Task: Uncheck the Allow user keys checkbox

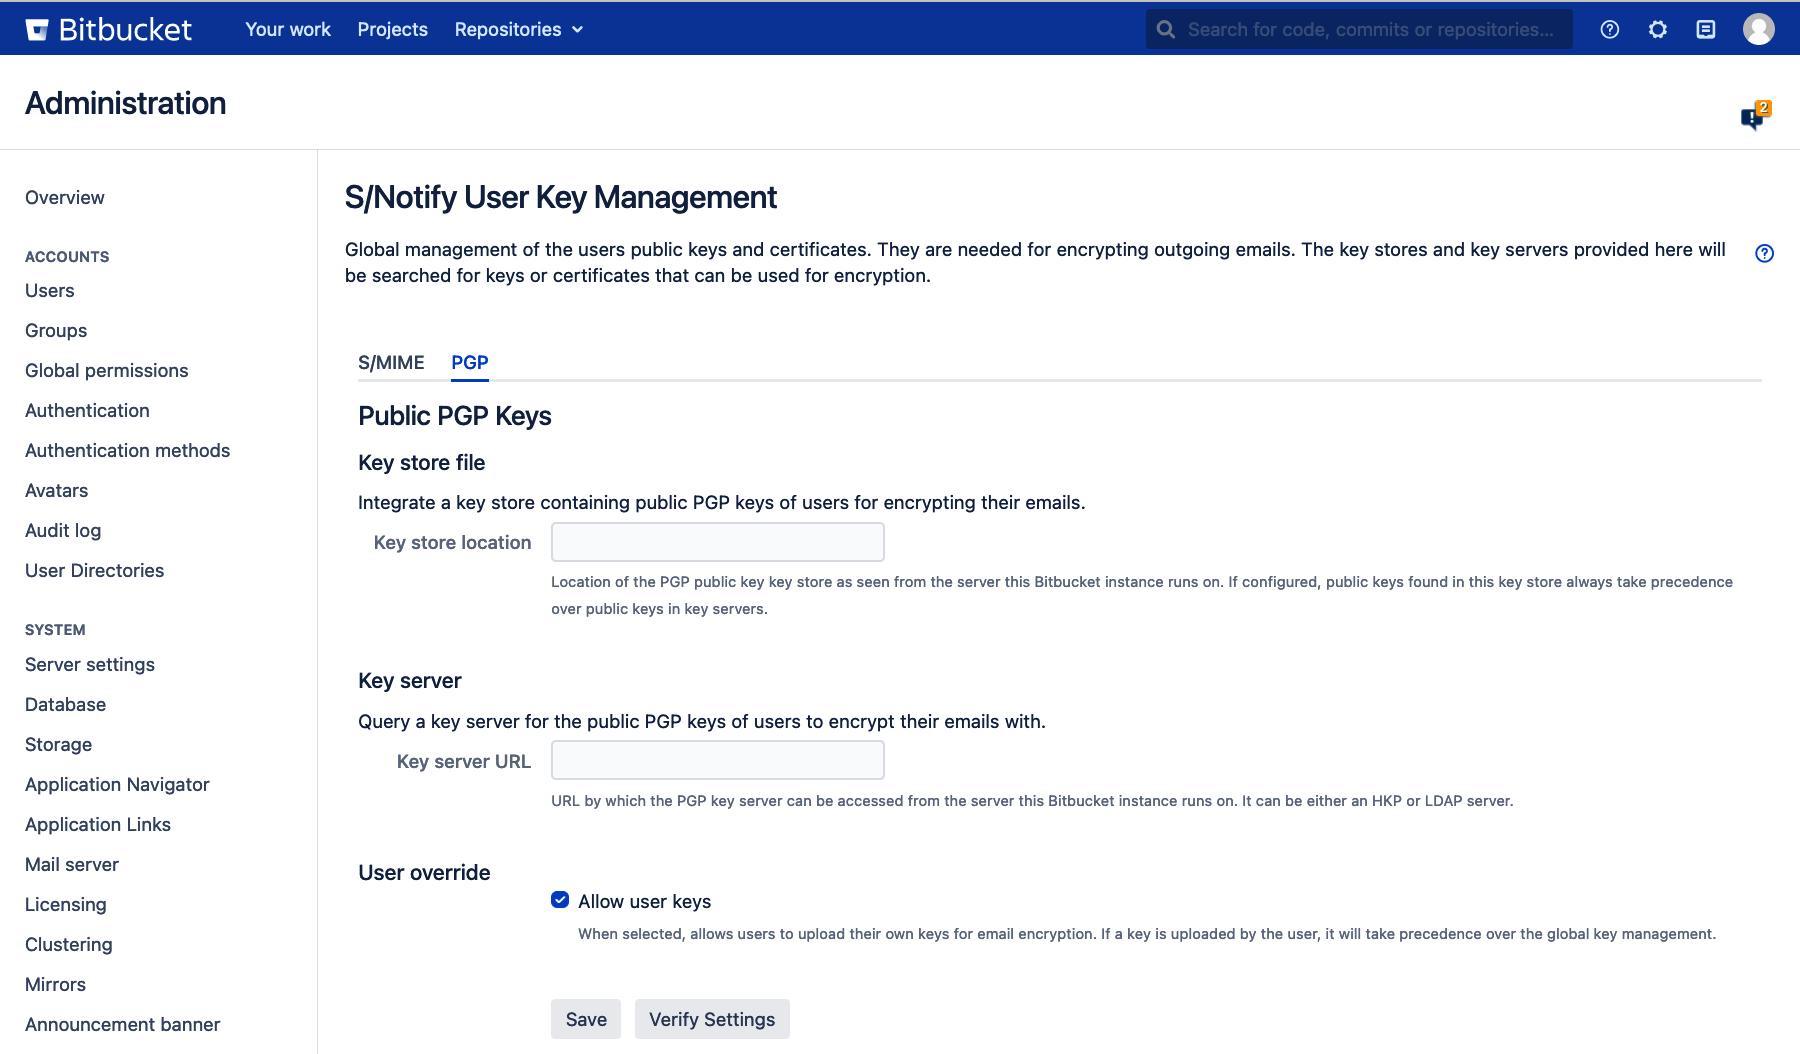Action: pyautogui.click(x=560, y=900)
